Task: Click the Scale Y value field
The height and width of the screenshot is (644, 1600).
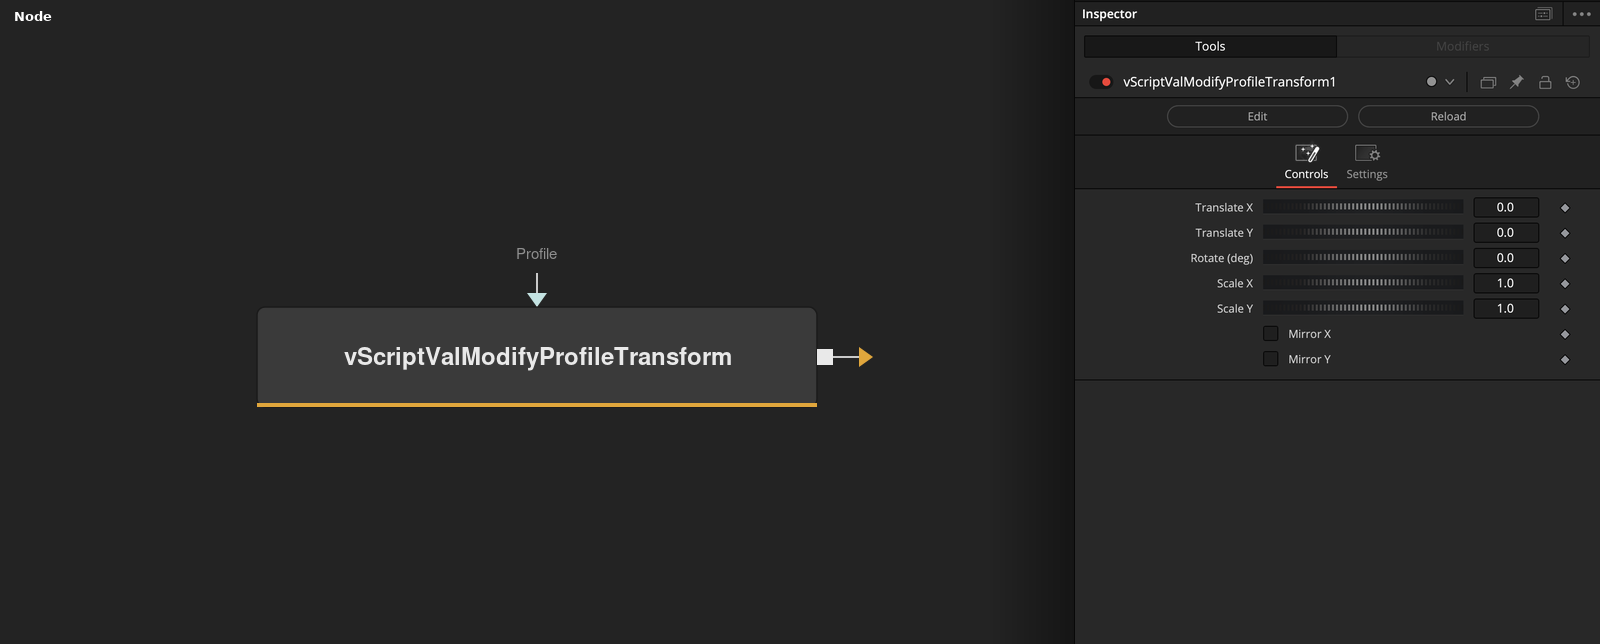Action: 1506,308
